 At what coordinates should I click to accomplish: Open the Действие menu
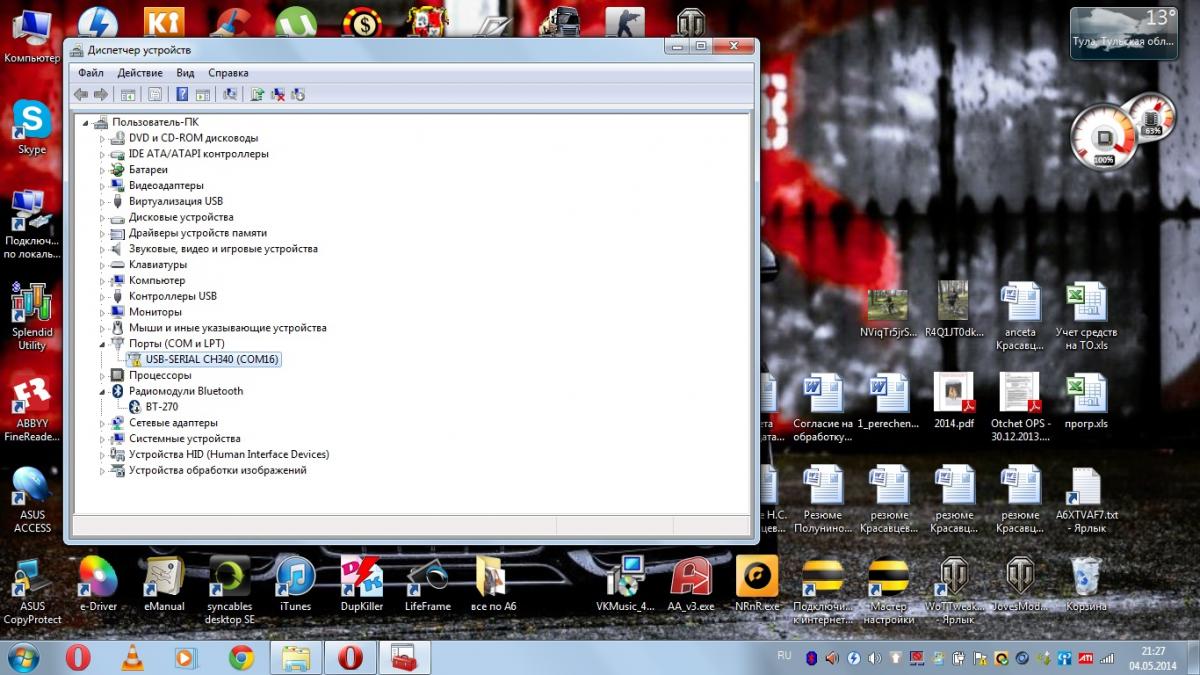(140, 73)
